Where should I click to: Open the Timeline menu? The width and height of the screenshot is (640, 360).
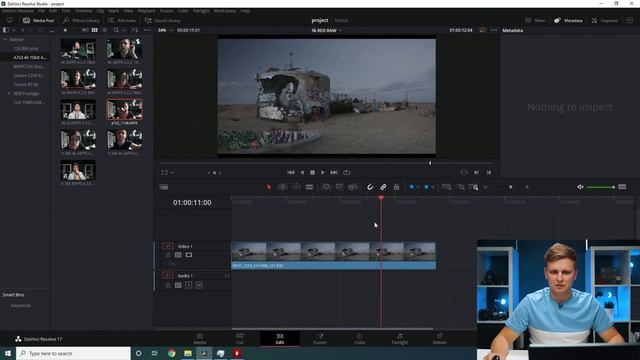click(x=83, y=11)
